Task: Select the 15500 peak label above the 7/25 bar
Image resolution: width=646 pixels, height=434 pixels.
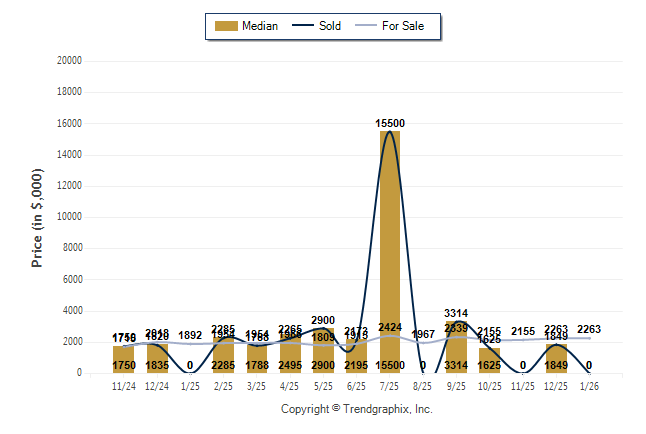Action: pos(389,123)
